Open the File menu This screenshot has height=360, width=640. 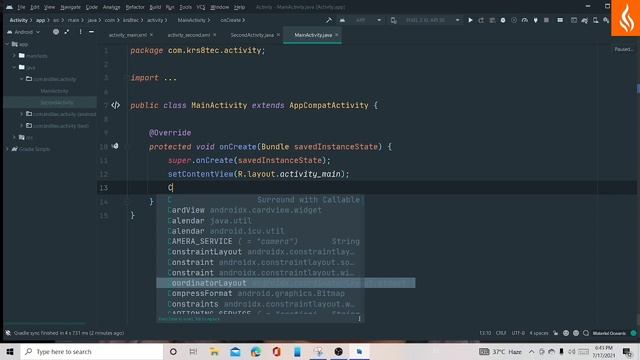(x=21, y=7)
